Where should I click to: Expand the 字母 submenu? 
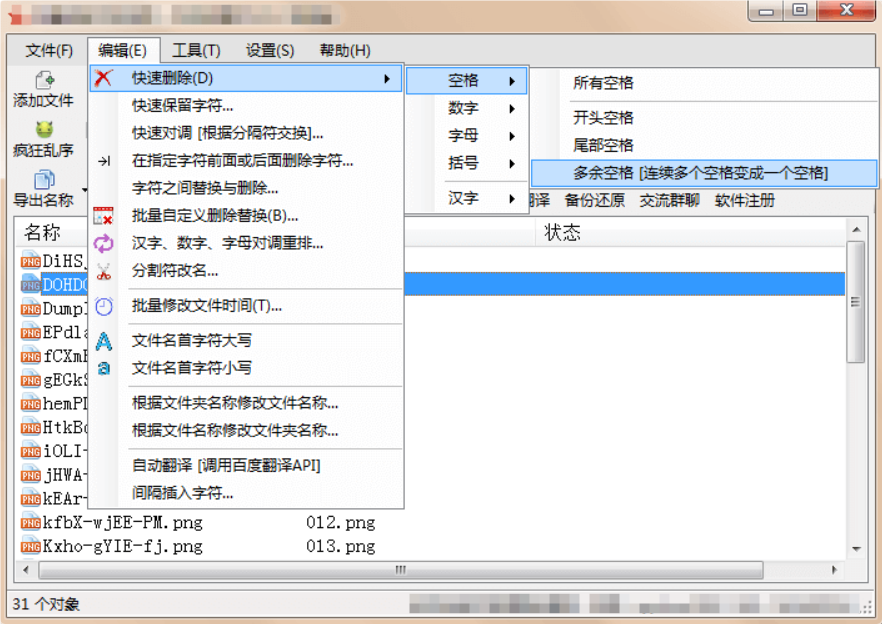tap(466, 136)
